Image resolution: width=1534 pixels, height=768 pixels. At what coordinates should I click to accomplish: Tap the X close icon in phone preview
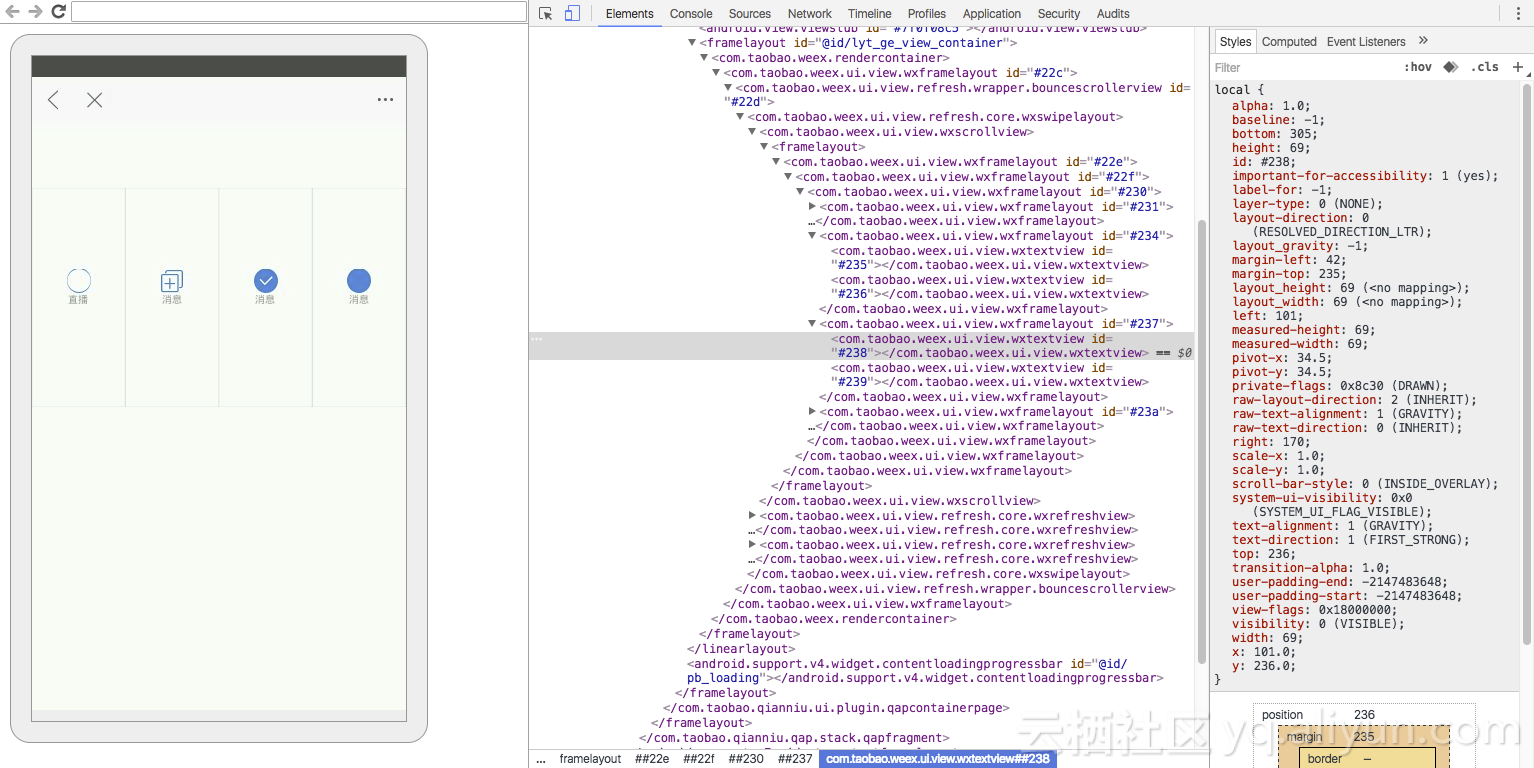(x=94, y=100)
